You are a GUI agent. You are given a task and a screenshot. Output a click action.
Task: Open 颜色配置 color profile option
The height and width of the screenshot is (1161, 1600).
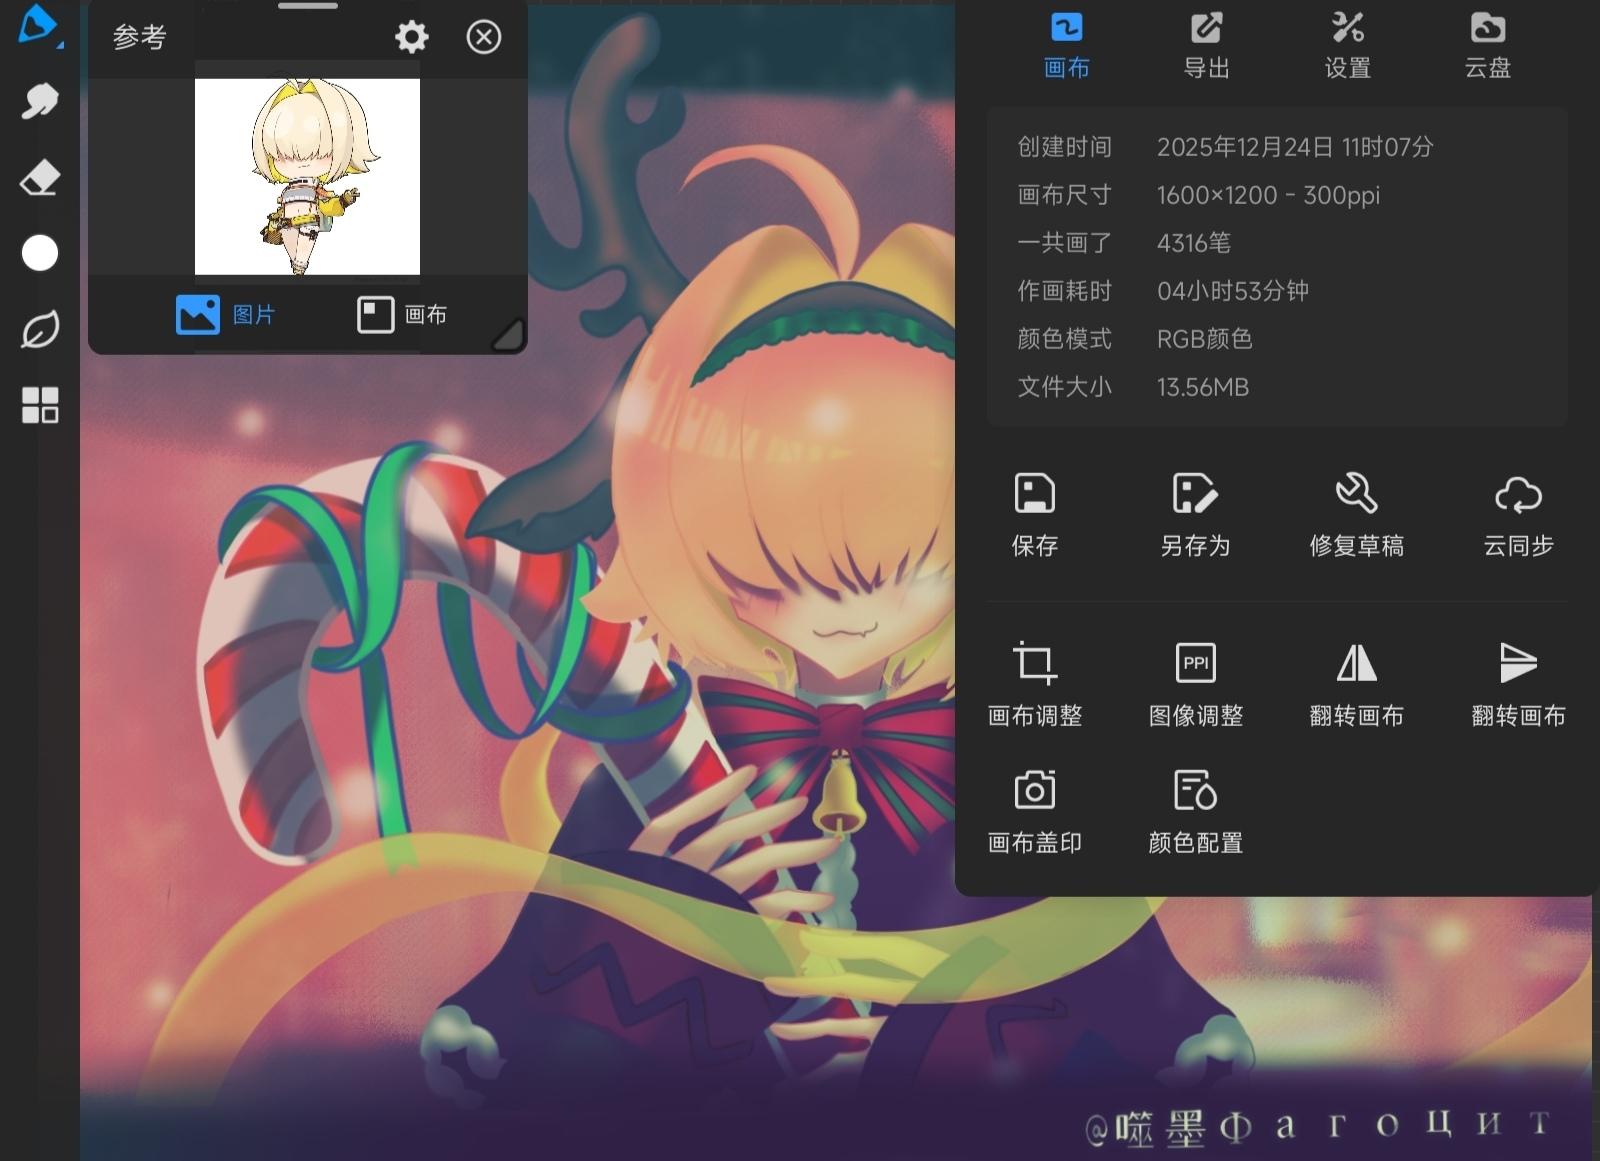coord(1195,812)
